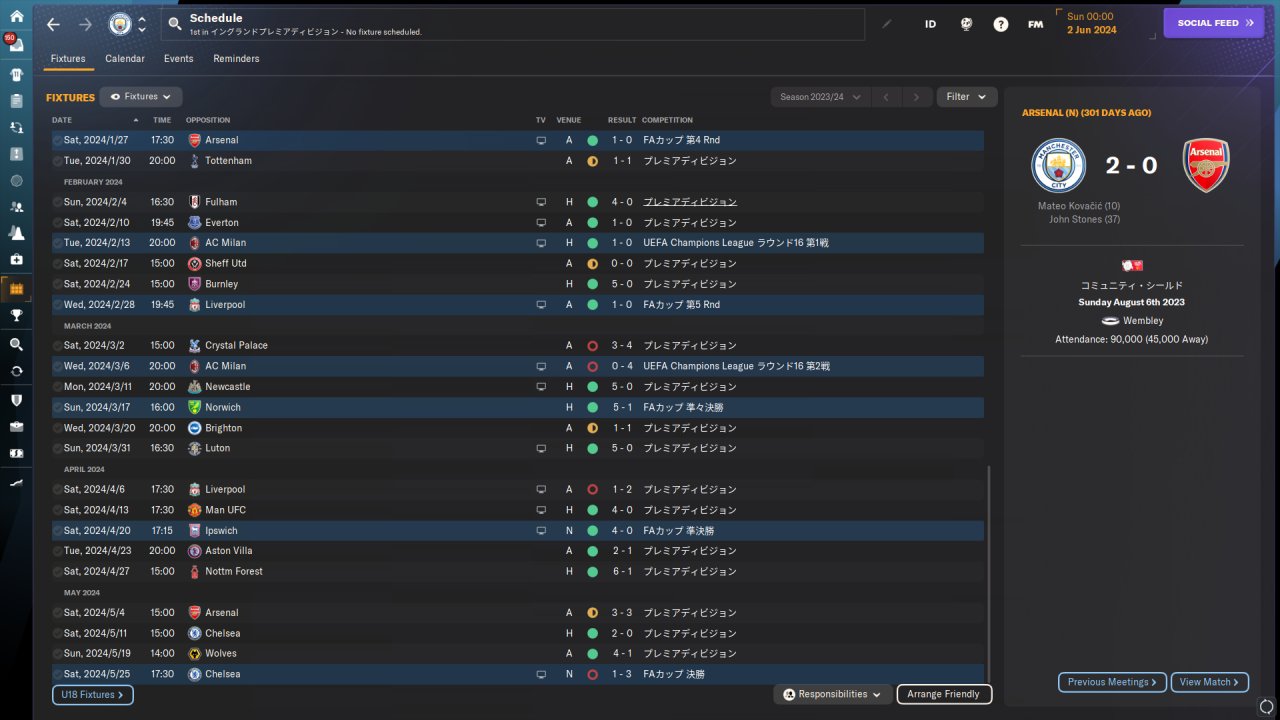Viewport: 1280px width, 720px height.
Task: Go to the previous season with left chevron
Action: (886, 97)
